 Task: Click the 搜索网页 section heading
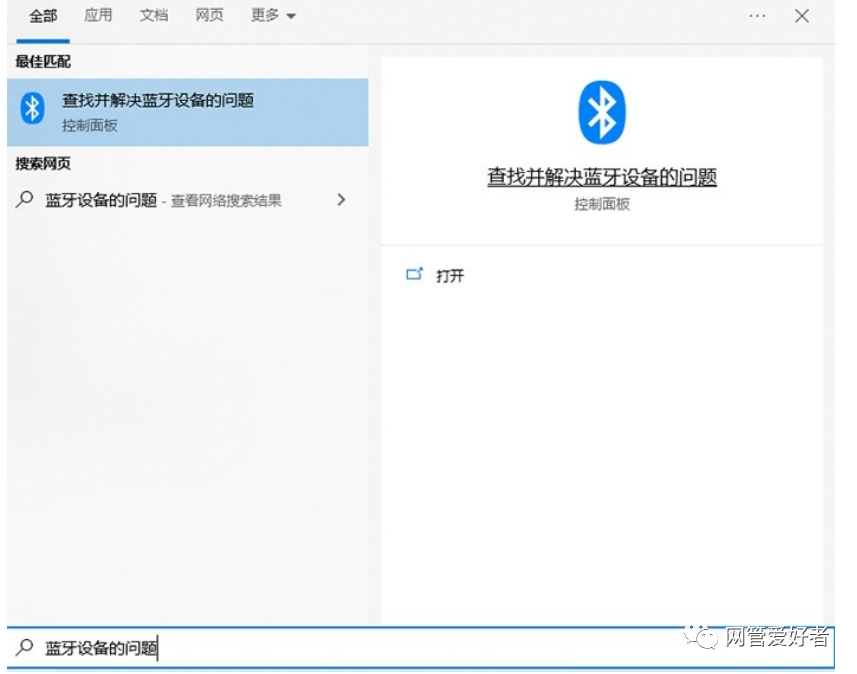43,163
